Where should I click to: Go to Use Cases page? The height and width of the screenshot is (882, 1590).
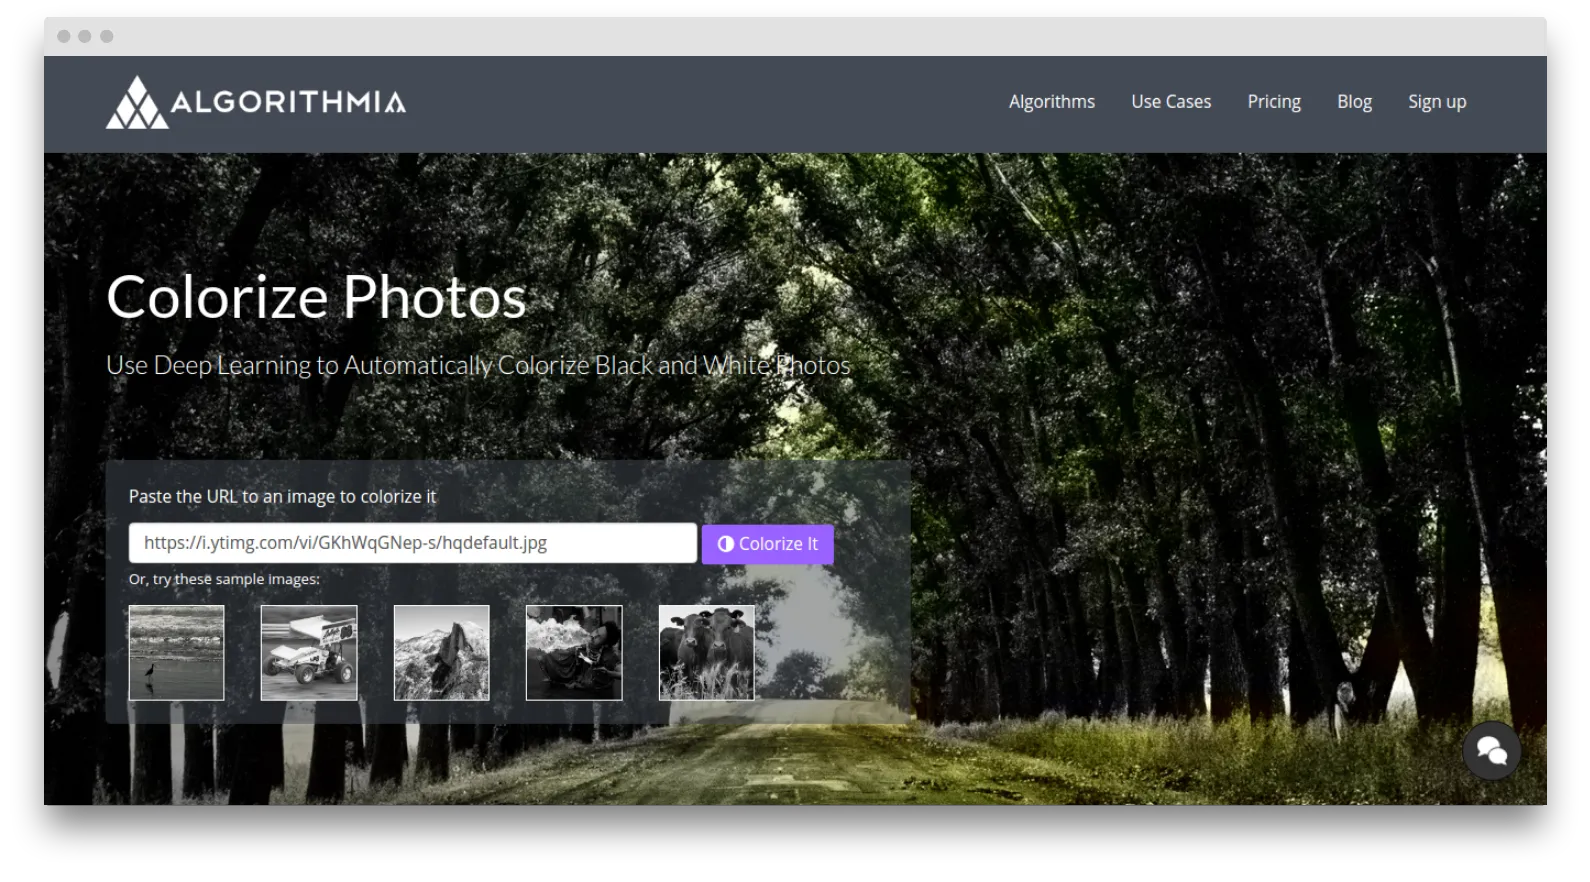(1171, 102)
